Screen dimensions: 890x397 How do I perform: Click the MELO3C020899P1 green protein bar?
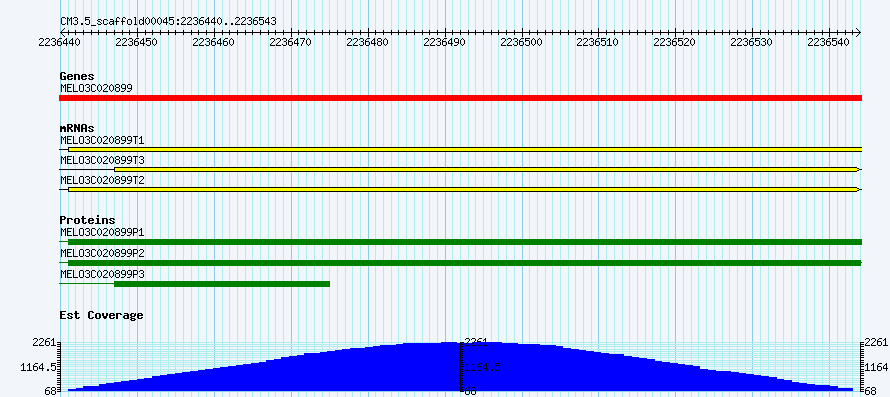click(x=465, y=242)
